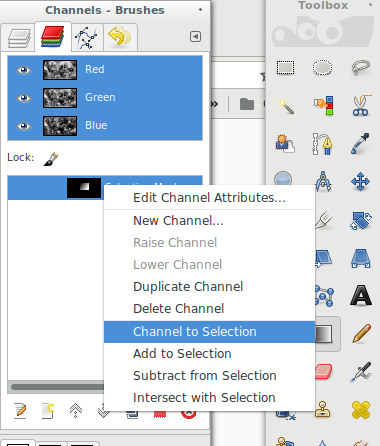This screenshot has height=446, width=380.
Task: Select the Perspective tool
Action: click(x=361, y=258)
